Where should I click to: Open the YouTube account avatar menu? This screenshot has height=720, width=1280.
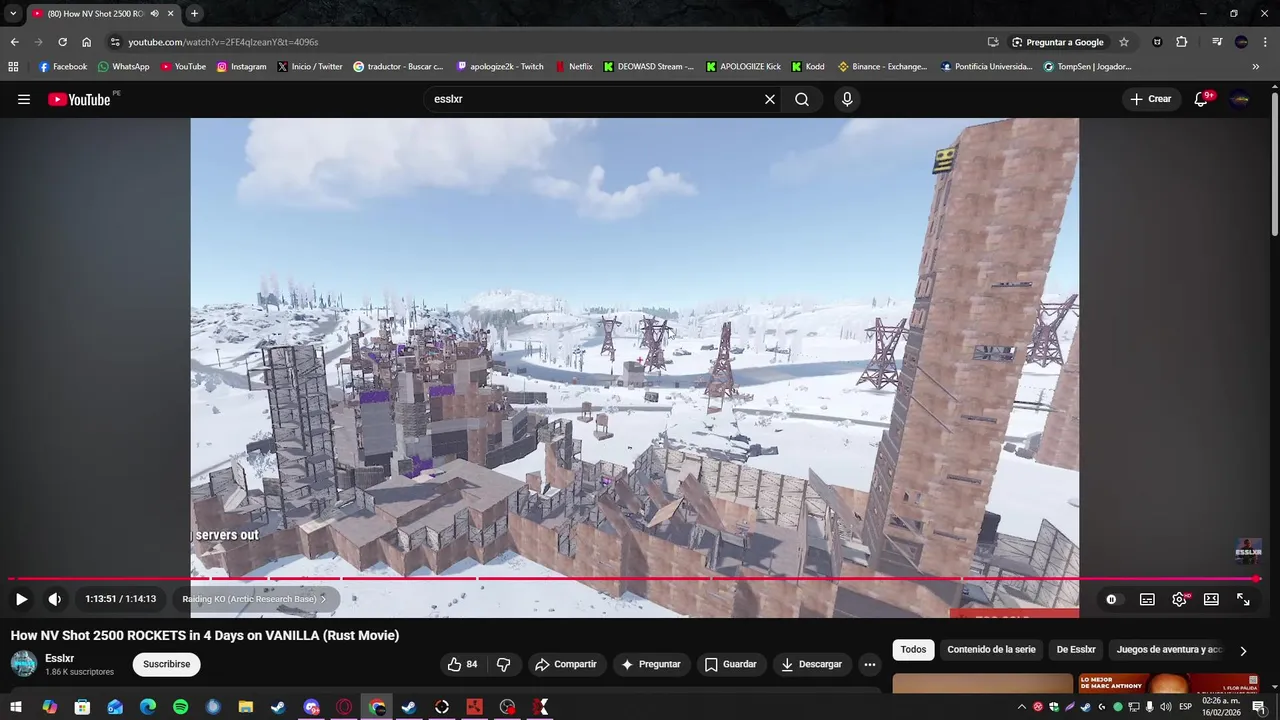click(1240, 99)
